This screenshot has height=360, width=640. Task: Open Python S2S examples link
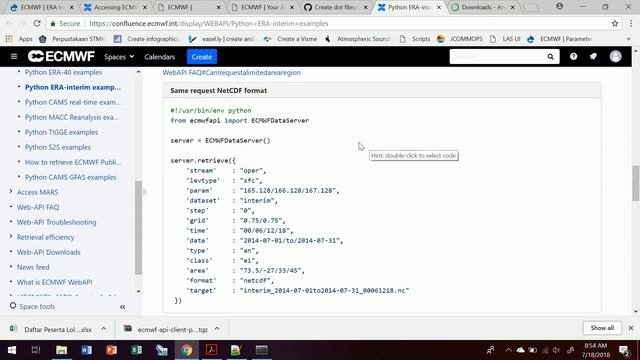click(x=58, y=147)
